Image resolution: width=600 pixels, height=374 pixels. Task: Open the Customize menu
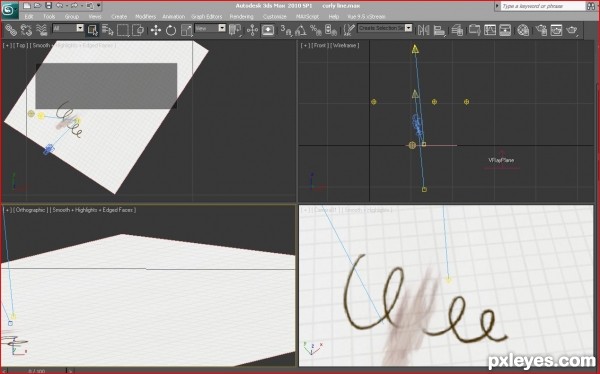[x=275, y=16]
